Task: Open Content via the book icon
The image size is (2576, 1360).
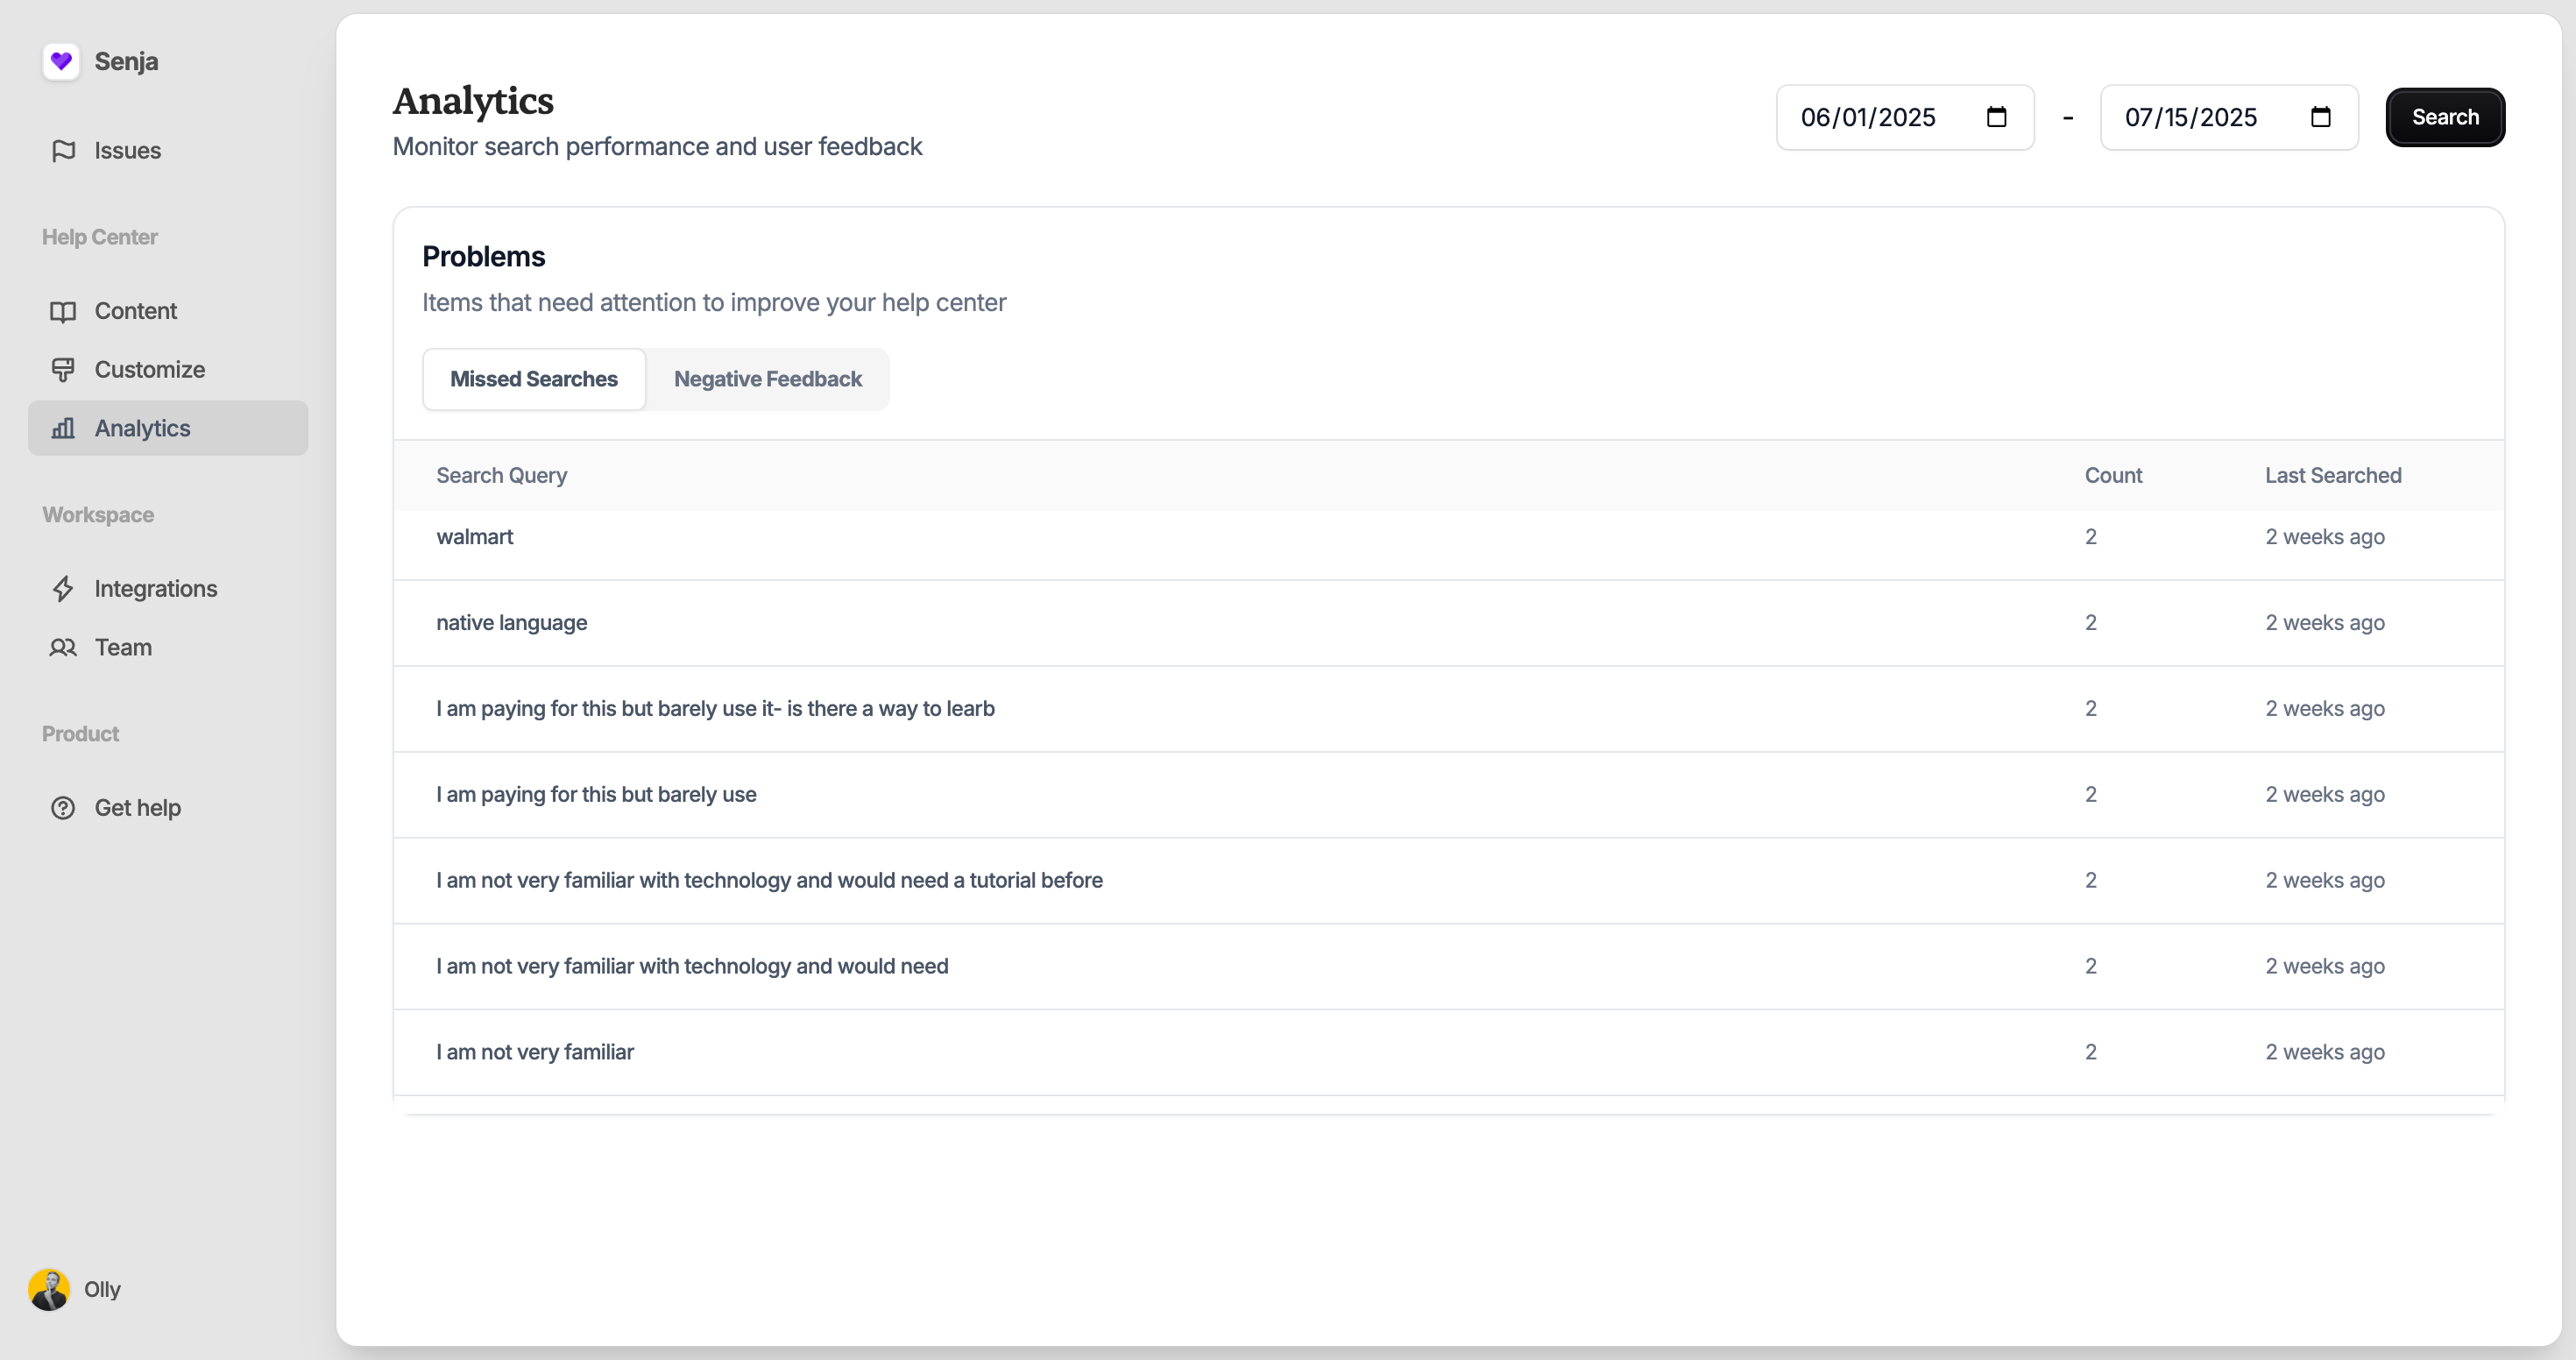Action: (63, 311)
